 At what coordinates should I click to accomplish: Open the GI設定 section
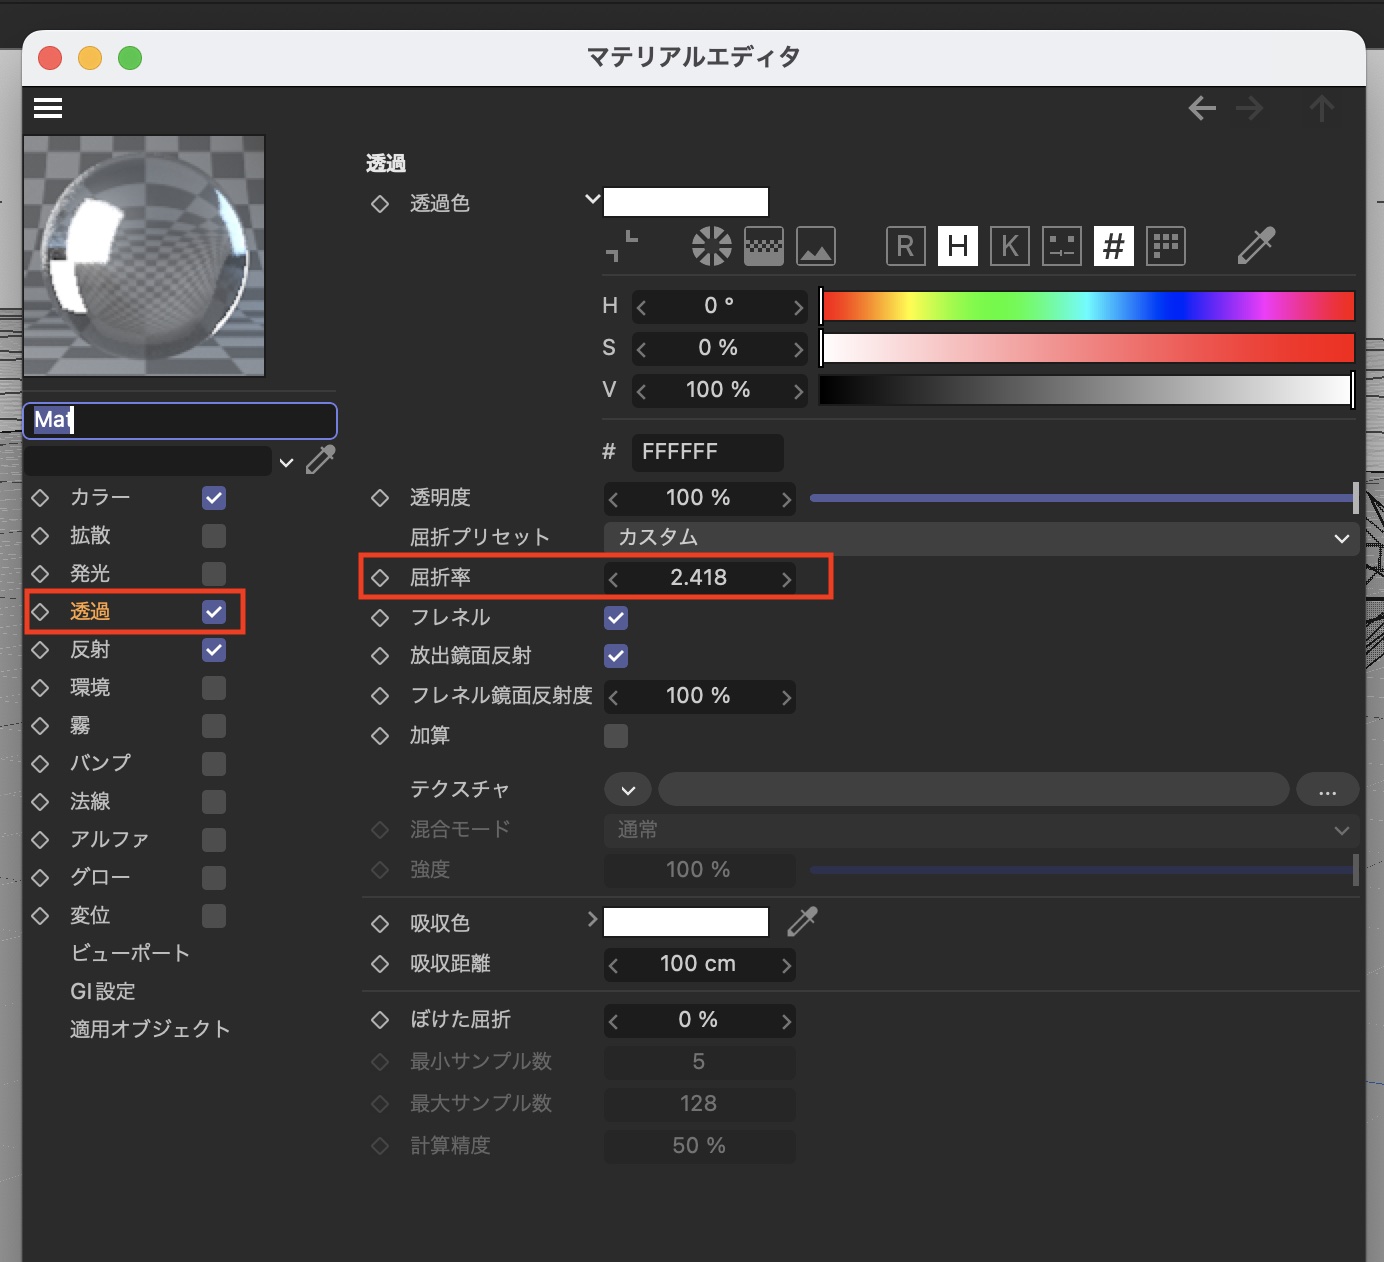[103, 991]
